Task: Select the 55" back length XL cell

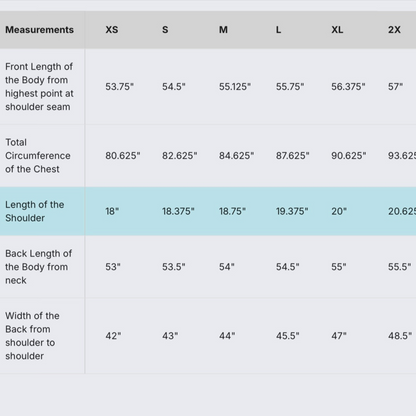Action: pyautogui.click(x=339, y=267)
